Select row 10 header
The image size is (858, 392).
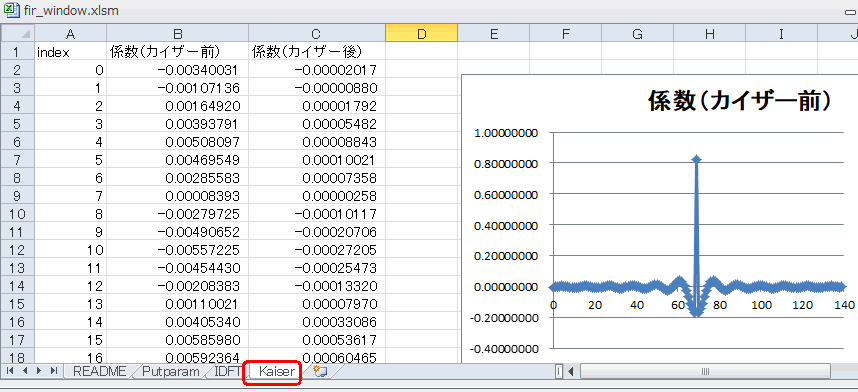17,214
